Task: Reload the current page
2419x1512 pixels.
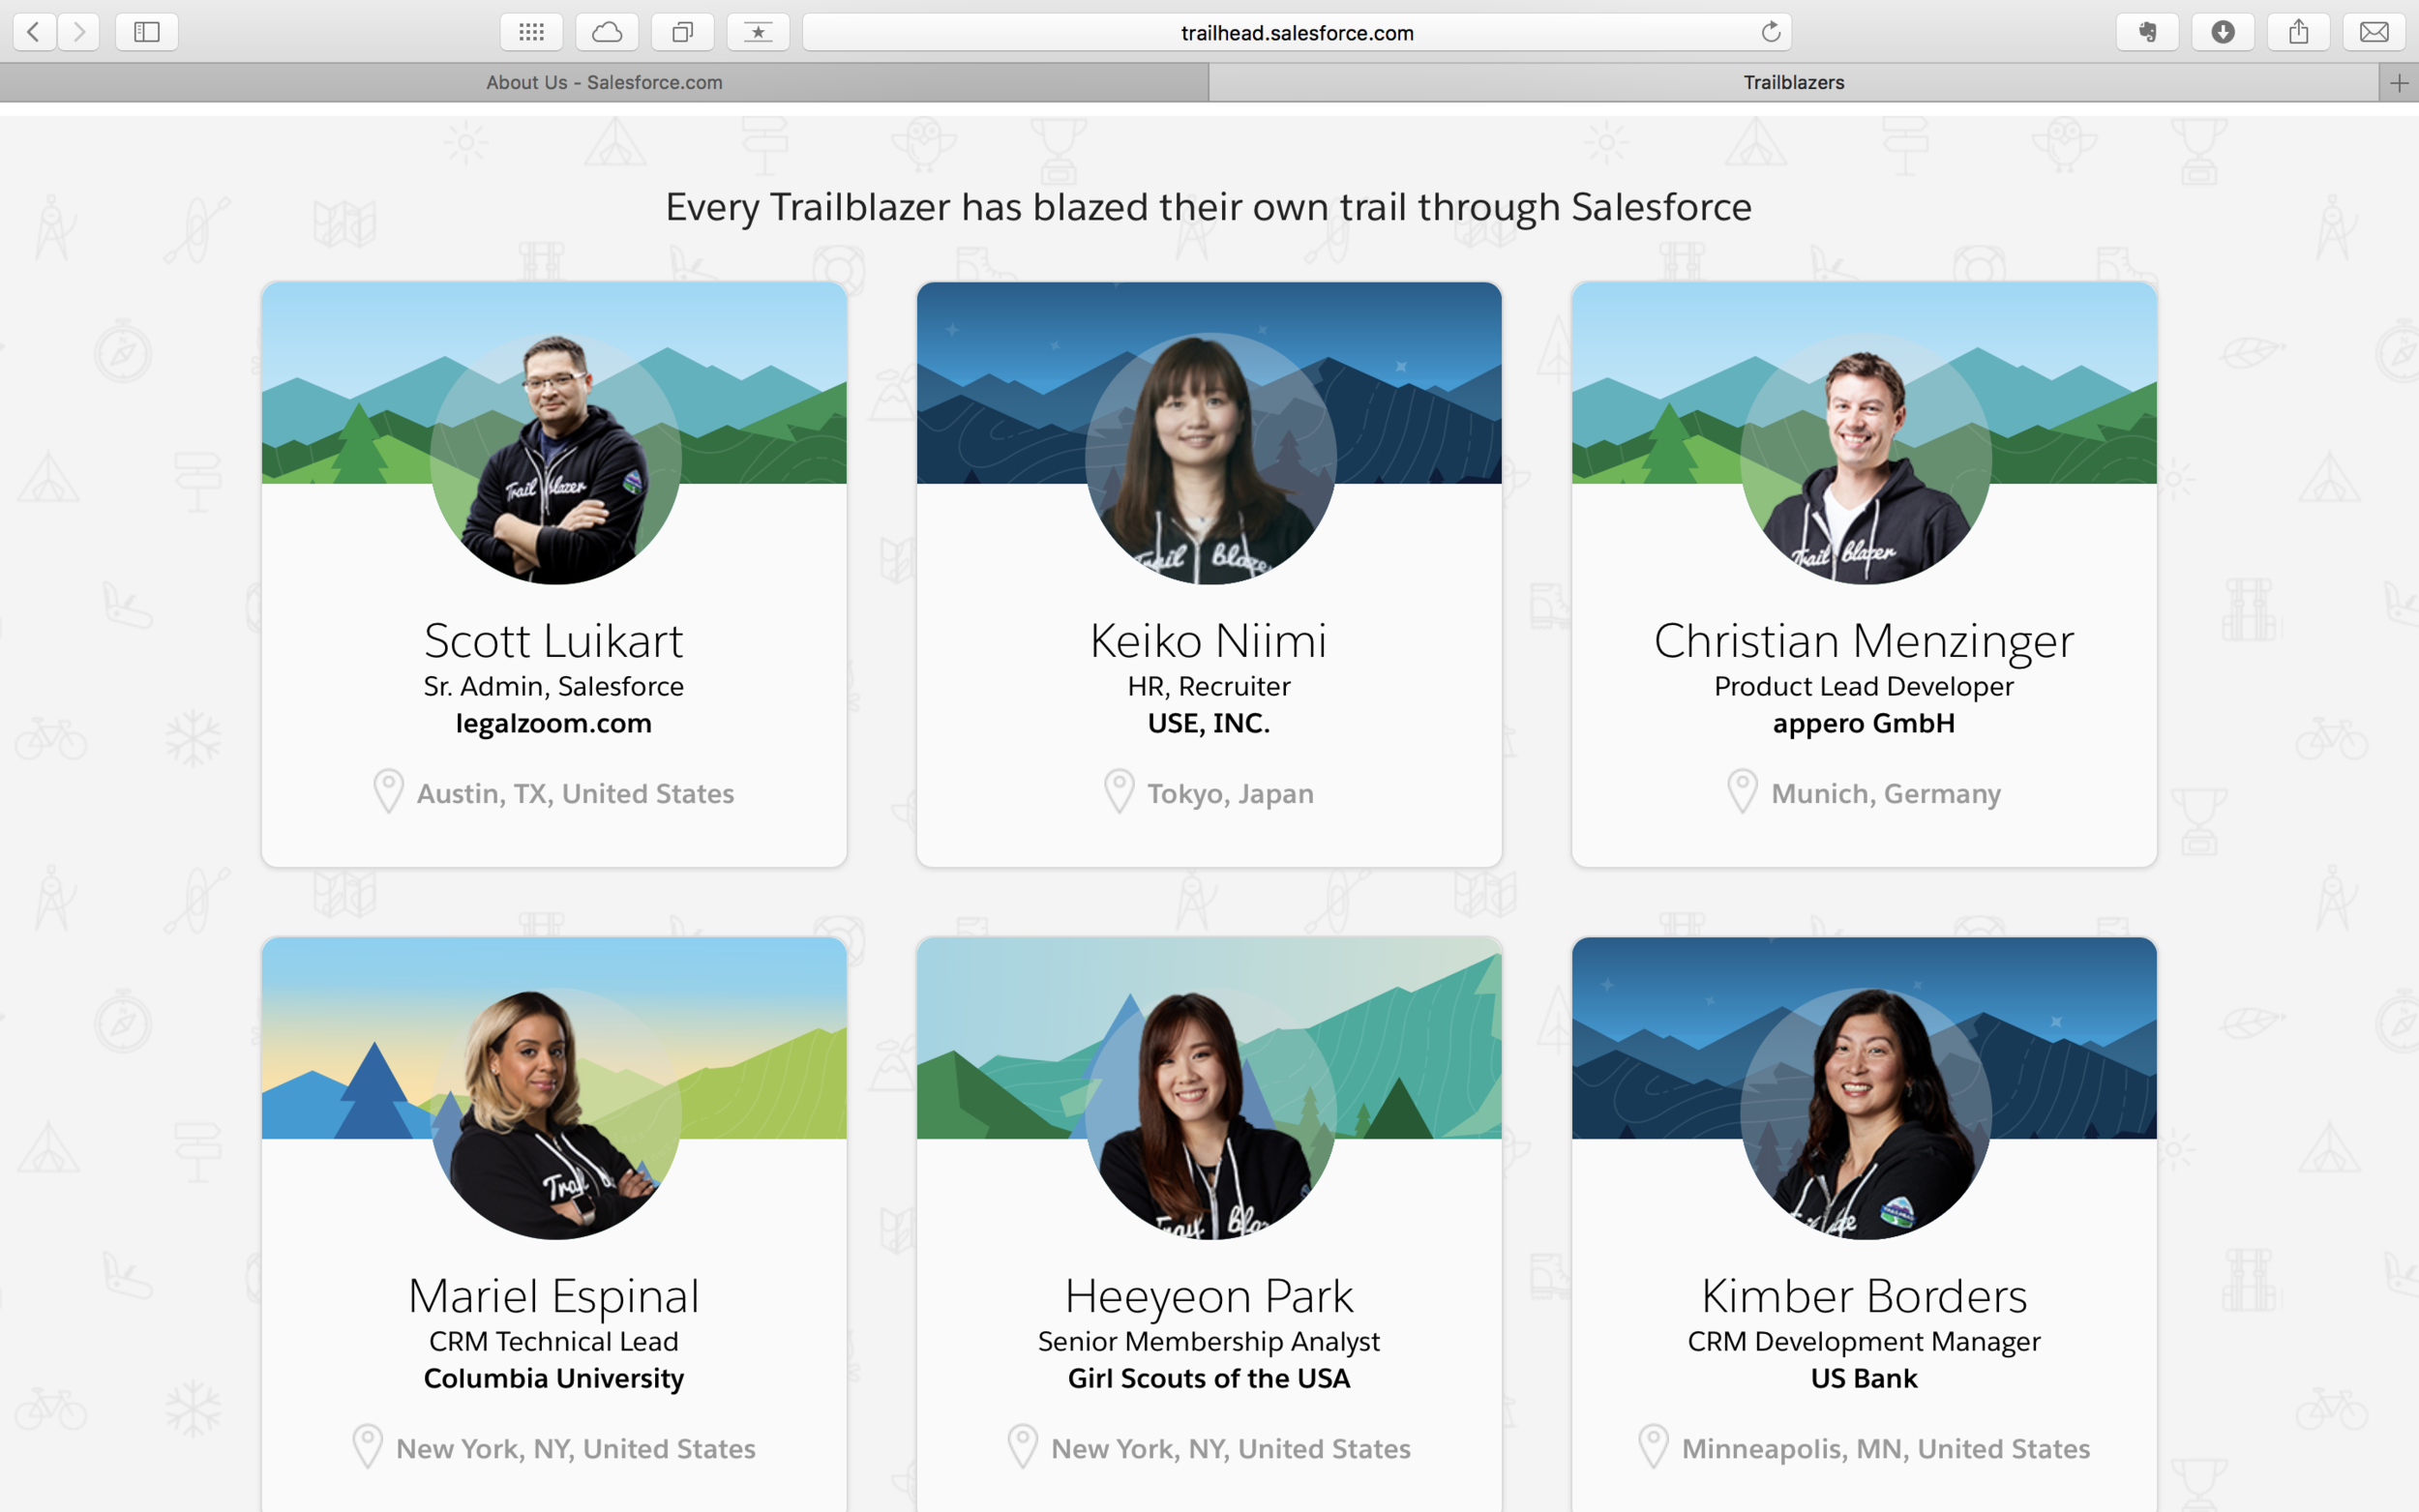Action: point(1771,31)
